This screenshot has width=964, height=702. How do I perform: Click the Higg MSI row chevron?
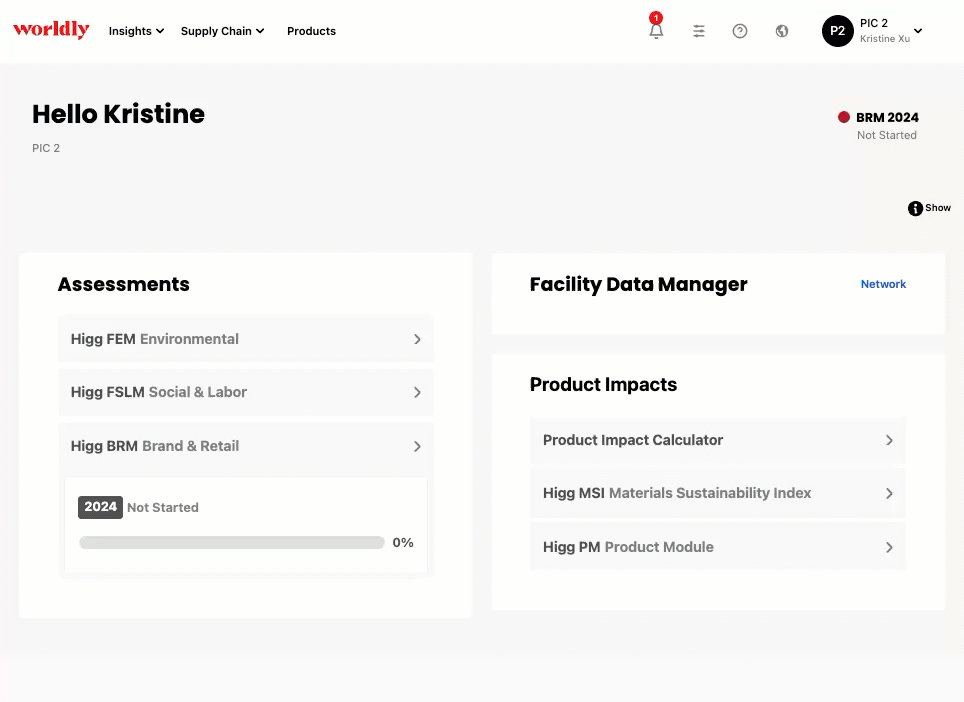889,493
